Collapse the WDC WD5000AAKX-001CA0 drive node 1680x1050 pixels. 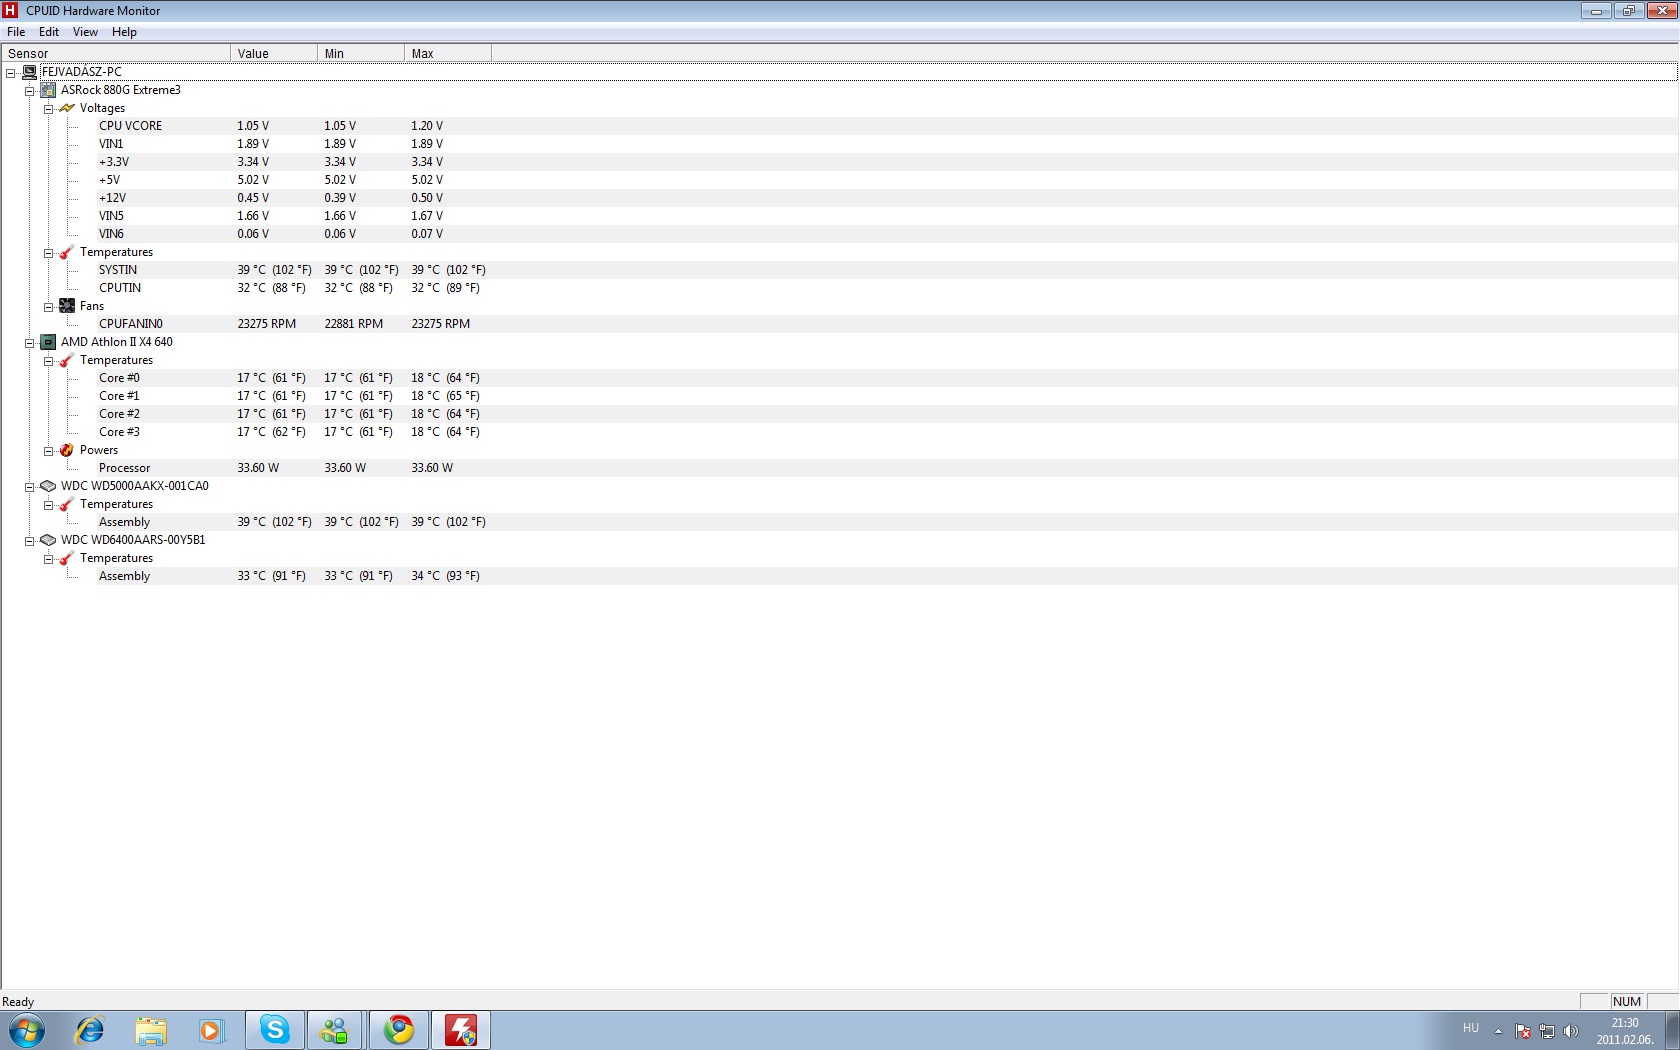point(30,487)
